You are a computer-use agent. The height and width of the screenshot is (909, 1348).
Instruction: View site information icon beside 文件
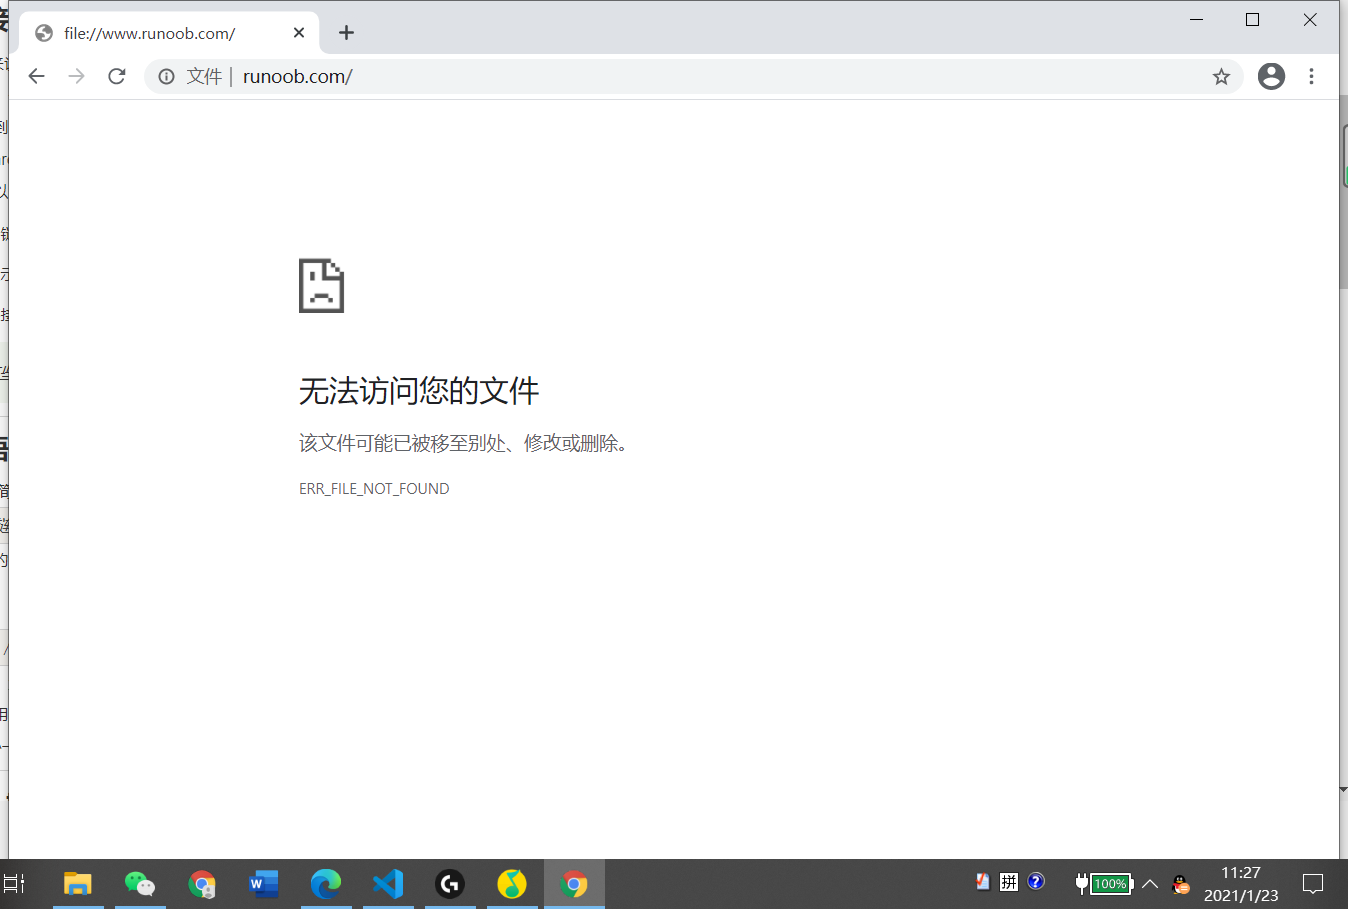167,77
